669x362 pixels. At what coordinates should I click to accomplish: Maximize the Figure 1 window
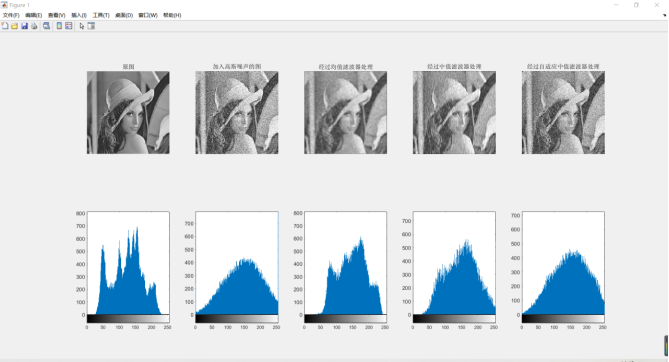(636, 5)
